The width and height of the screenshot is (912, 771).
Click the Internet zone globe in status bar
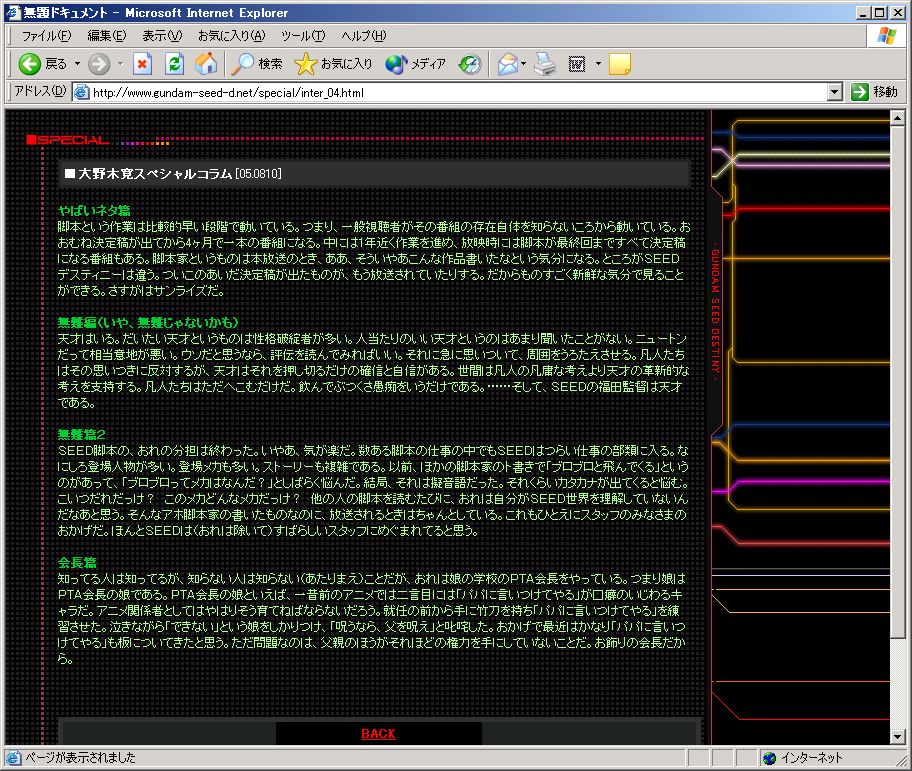pyautogui.click(x=770, y=758)
